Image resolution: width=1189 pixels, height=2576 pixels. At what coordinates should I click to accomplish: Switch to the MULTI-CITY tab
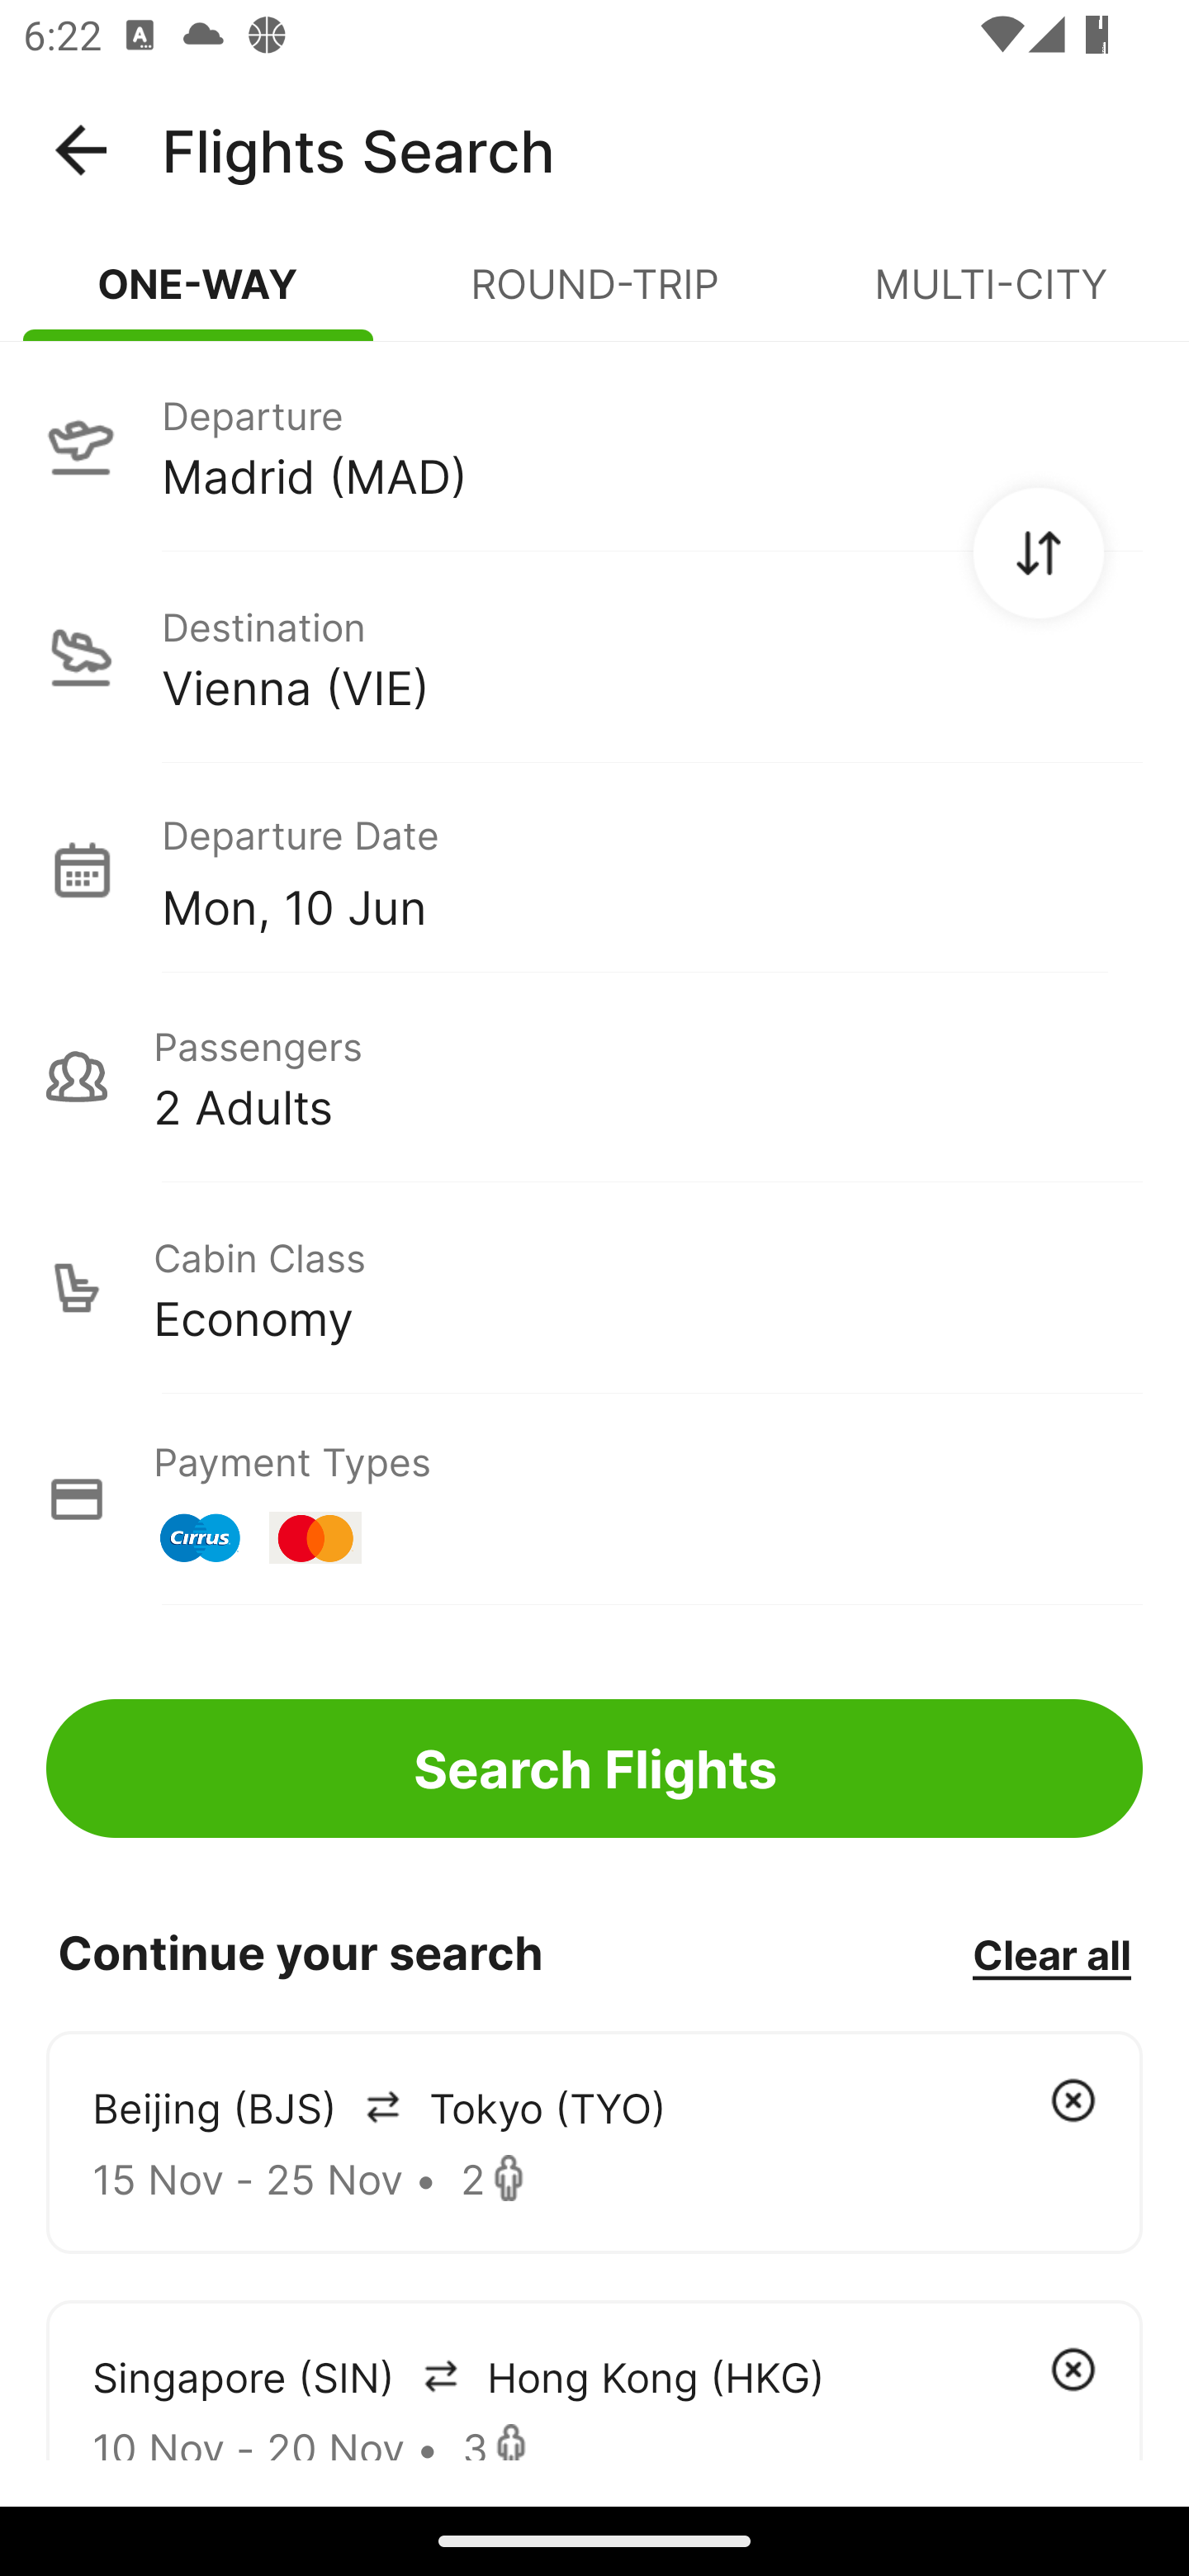click(990, 285)
